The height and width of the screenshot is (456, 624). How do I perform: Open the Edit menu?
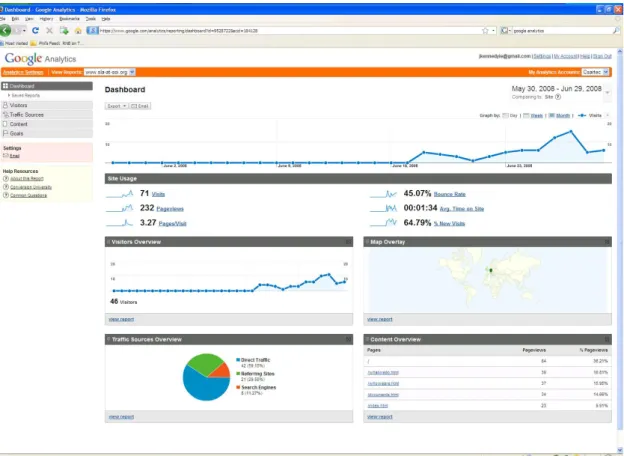[15, 19]
